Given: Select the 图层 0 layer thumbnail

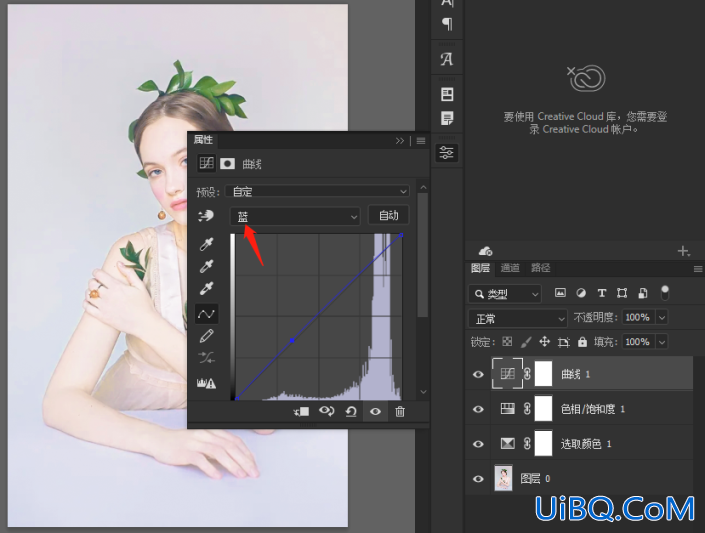Looking at the screenshot, I should click(x=504, y=478).
